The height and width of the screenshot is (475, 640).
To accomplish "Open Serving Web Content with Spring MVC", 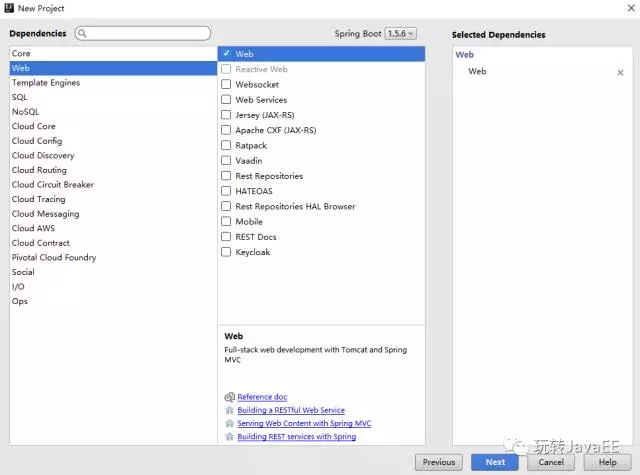I will pos(304,423).
